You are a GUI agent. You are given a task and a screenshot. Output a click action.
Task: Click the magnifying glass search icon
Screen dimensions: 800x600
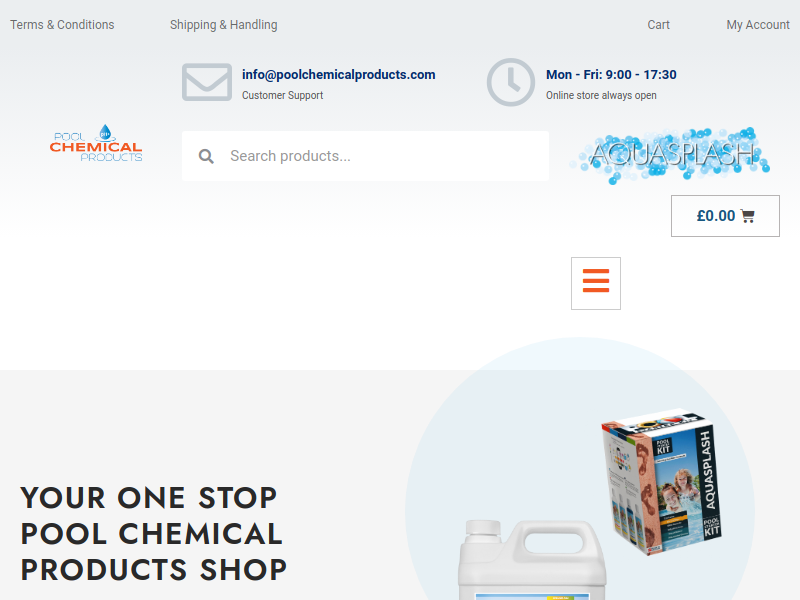[206, 156]
